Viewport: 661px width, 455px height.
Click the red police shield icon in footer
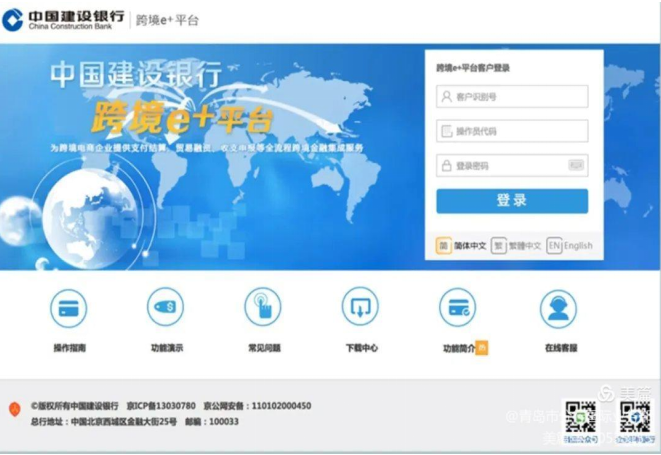click(x=15, y=409)
